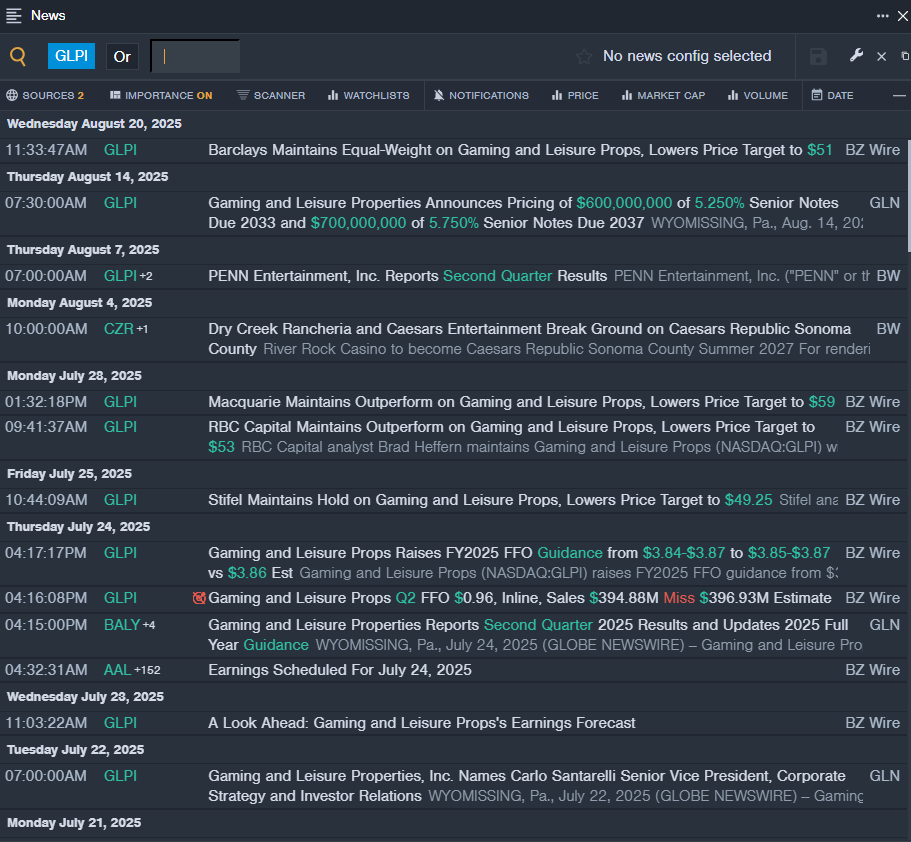
Task: Open Earnings Scheduled For July 24, 2025
Action: pos(340,670)
